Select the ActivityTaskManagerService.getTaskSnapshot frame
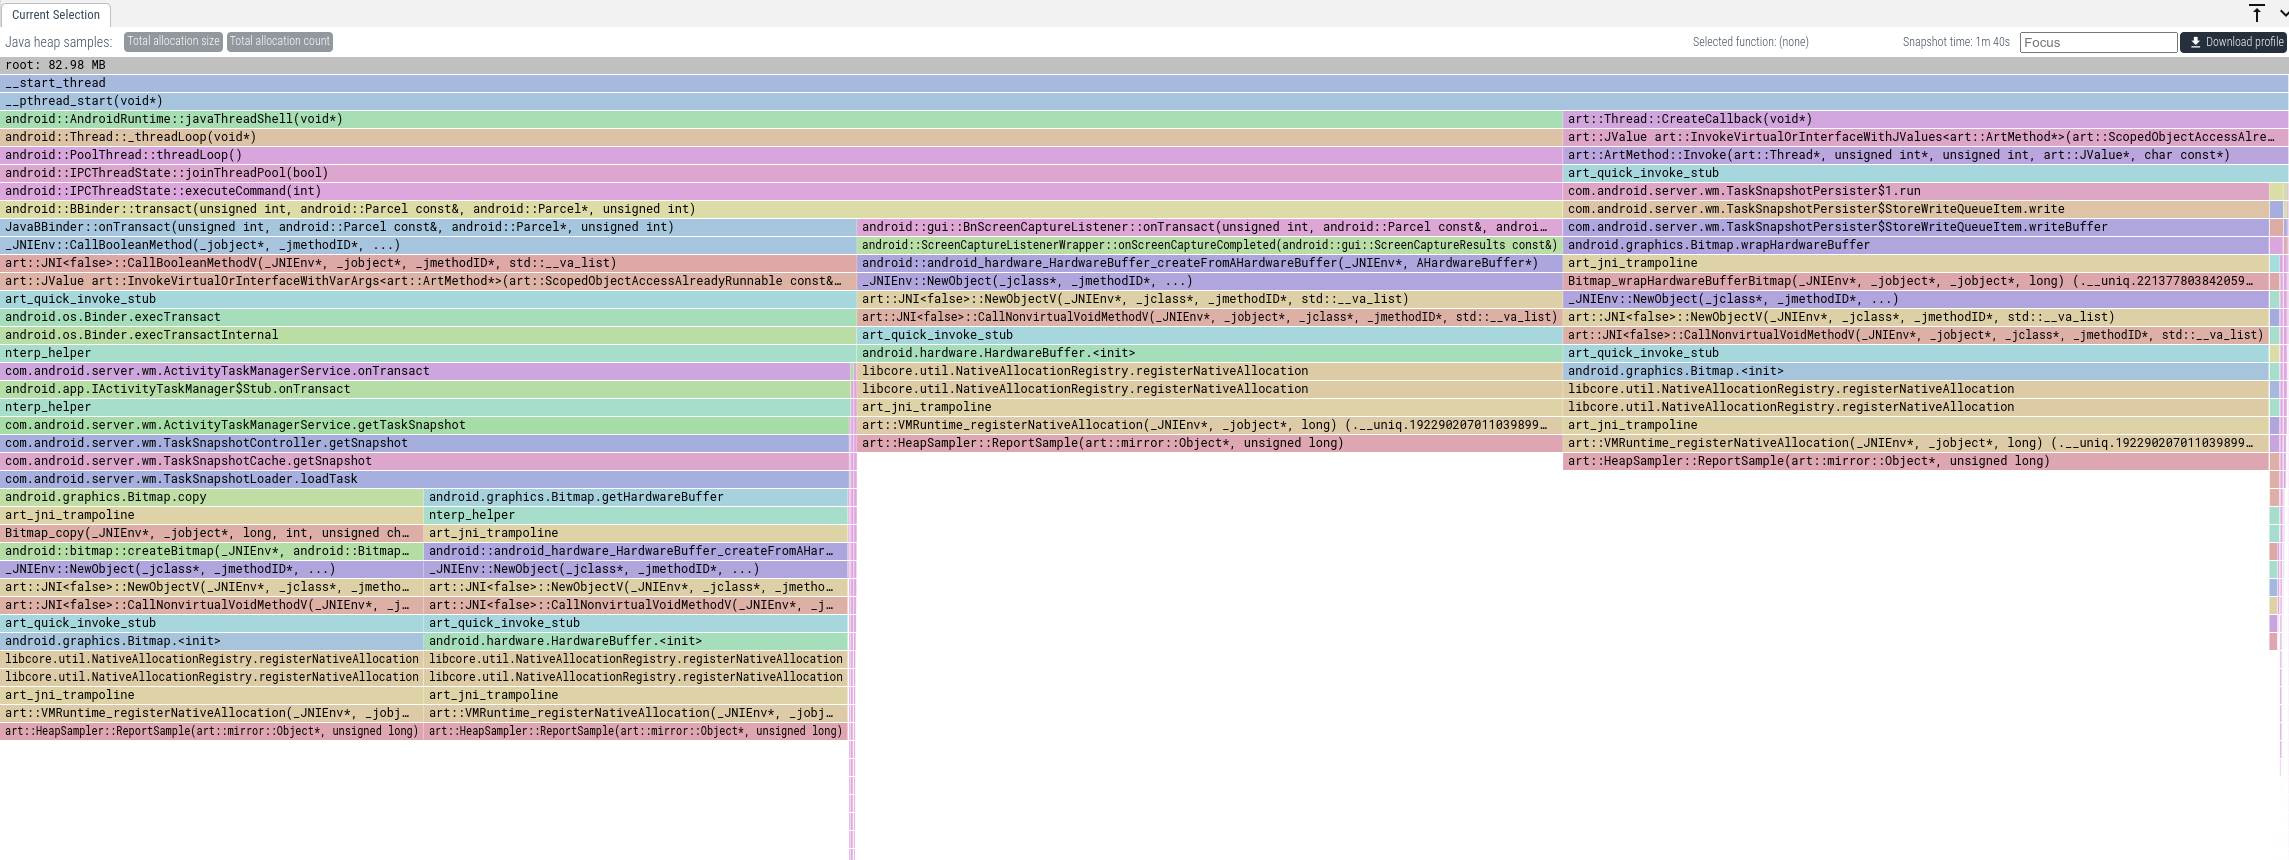 pyautogui.click(x=425, y=425)
